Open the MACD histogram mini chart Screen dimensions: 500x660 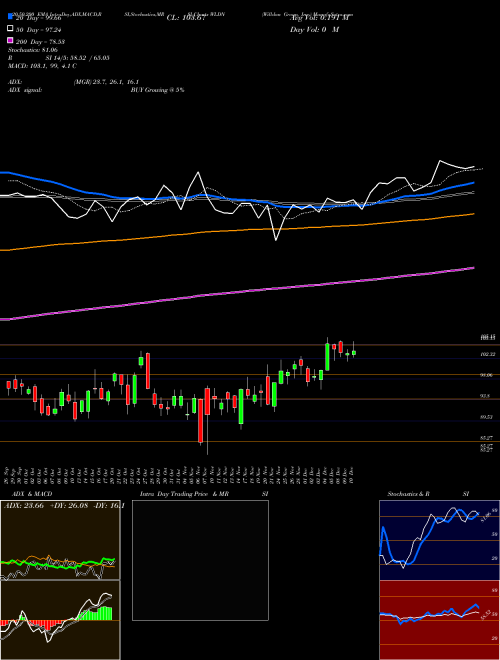coord(60,620)
